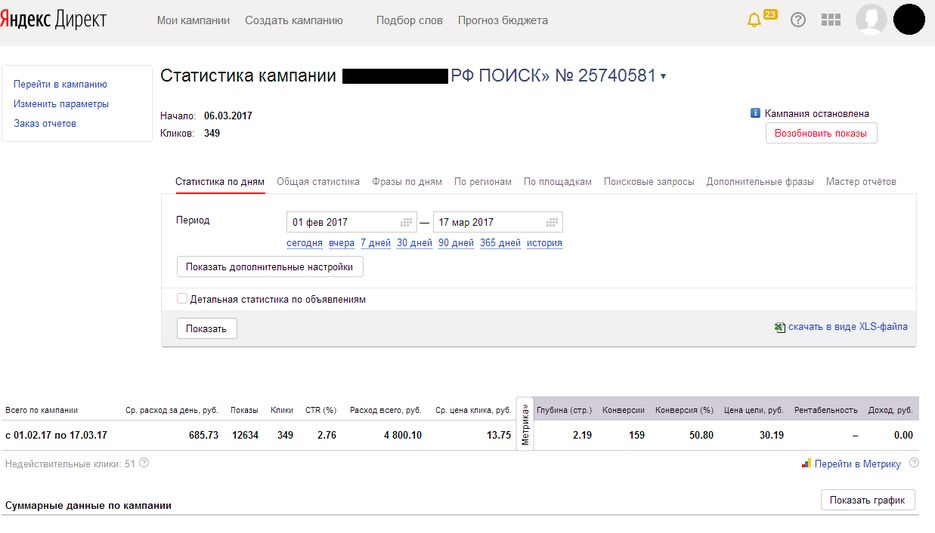
Task: Click help icon beside Перейти в Метрику
Action: pos(914,463)
